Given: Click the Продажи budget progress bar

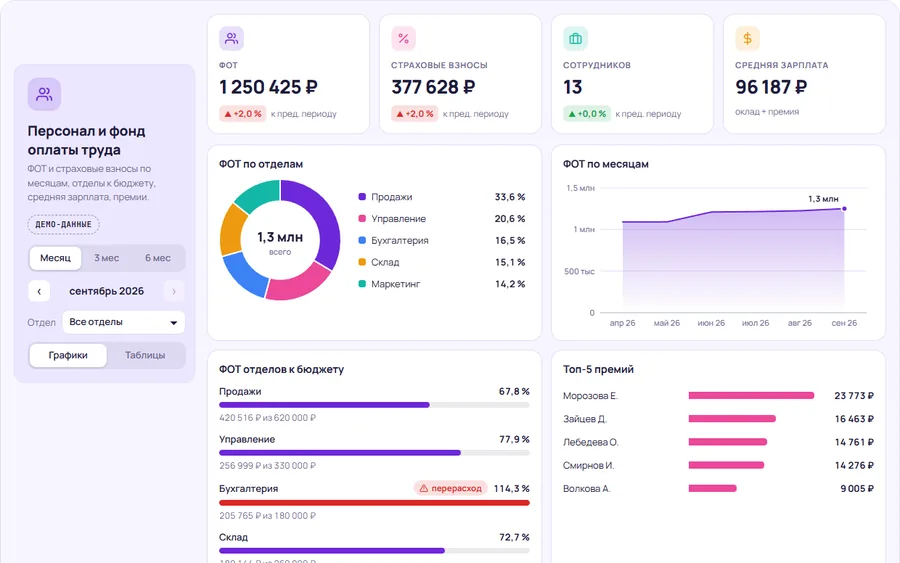Looking at the screenshot, I should pos(374,405).
